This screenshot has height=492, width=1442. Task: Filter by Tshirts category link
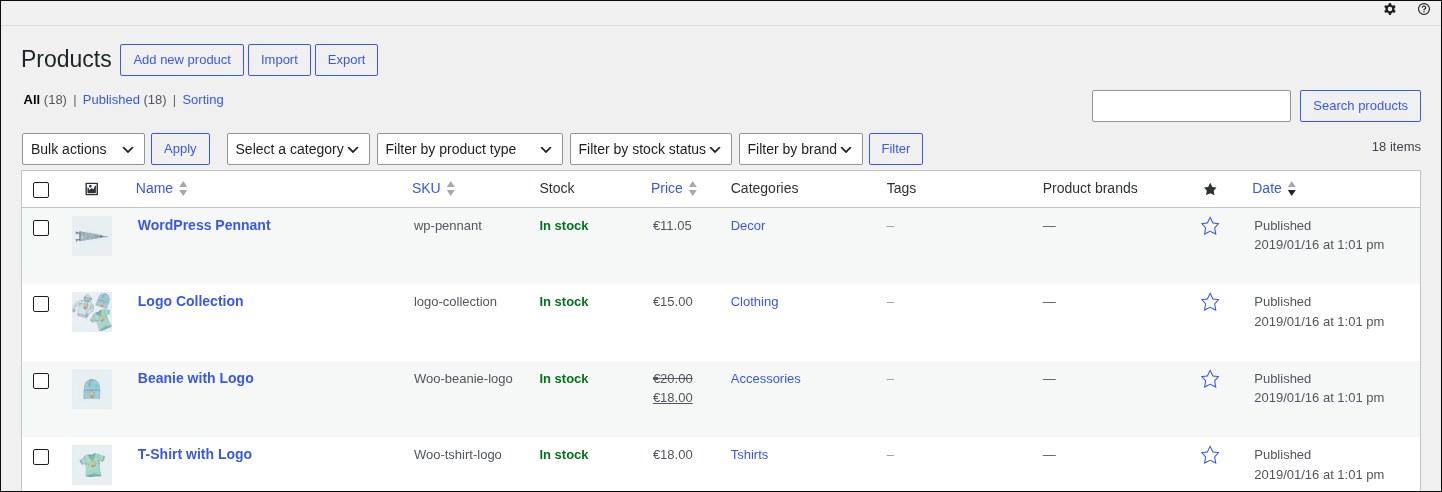(749, 455)
